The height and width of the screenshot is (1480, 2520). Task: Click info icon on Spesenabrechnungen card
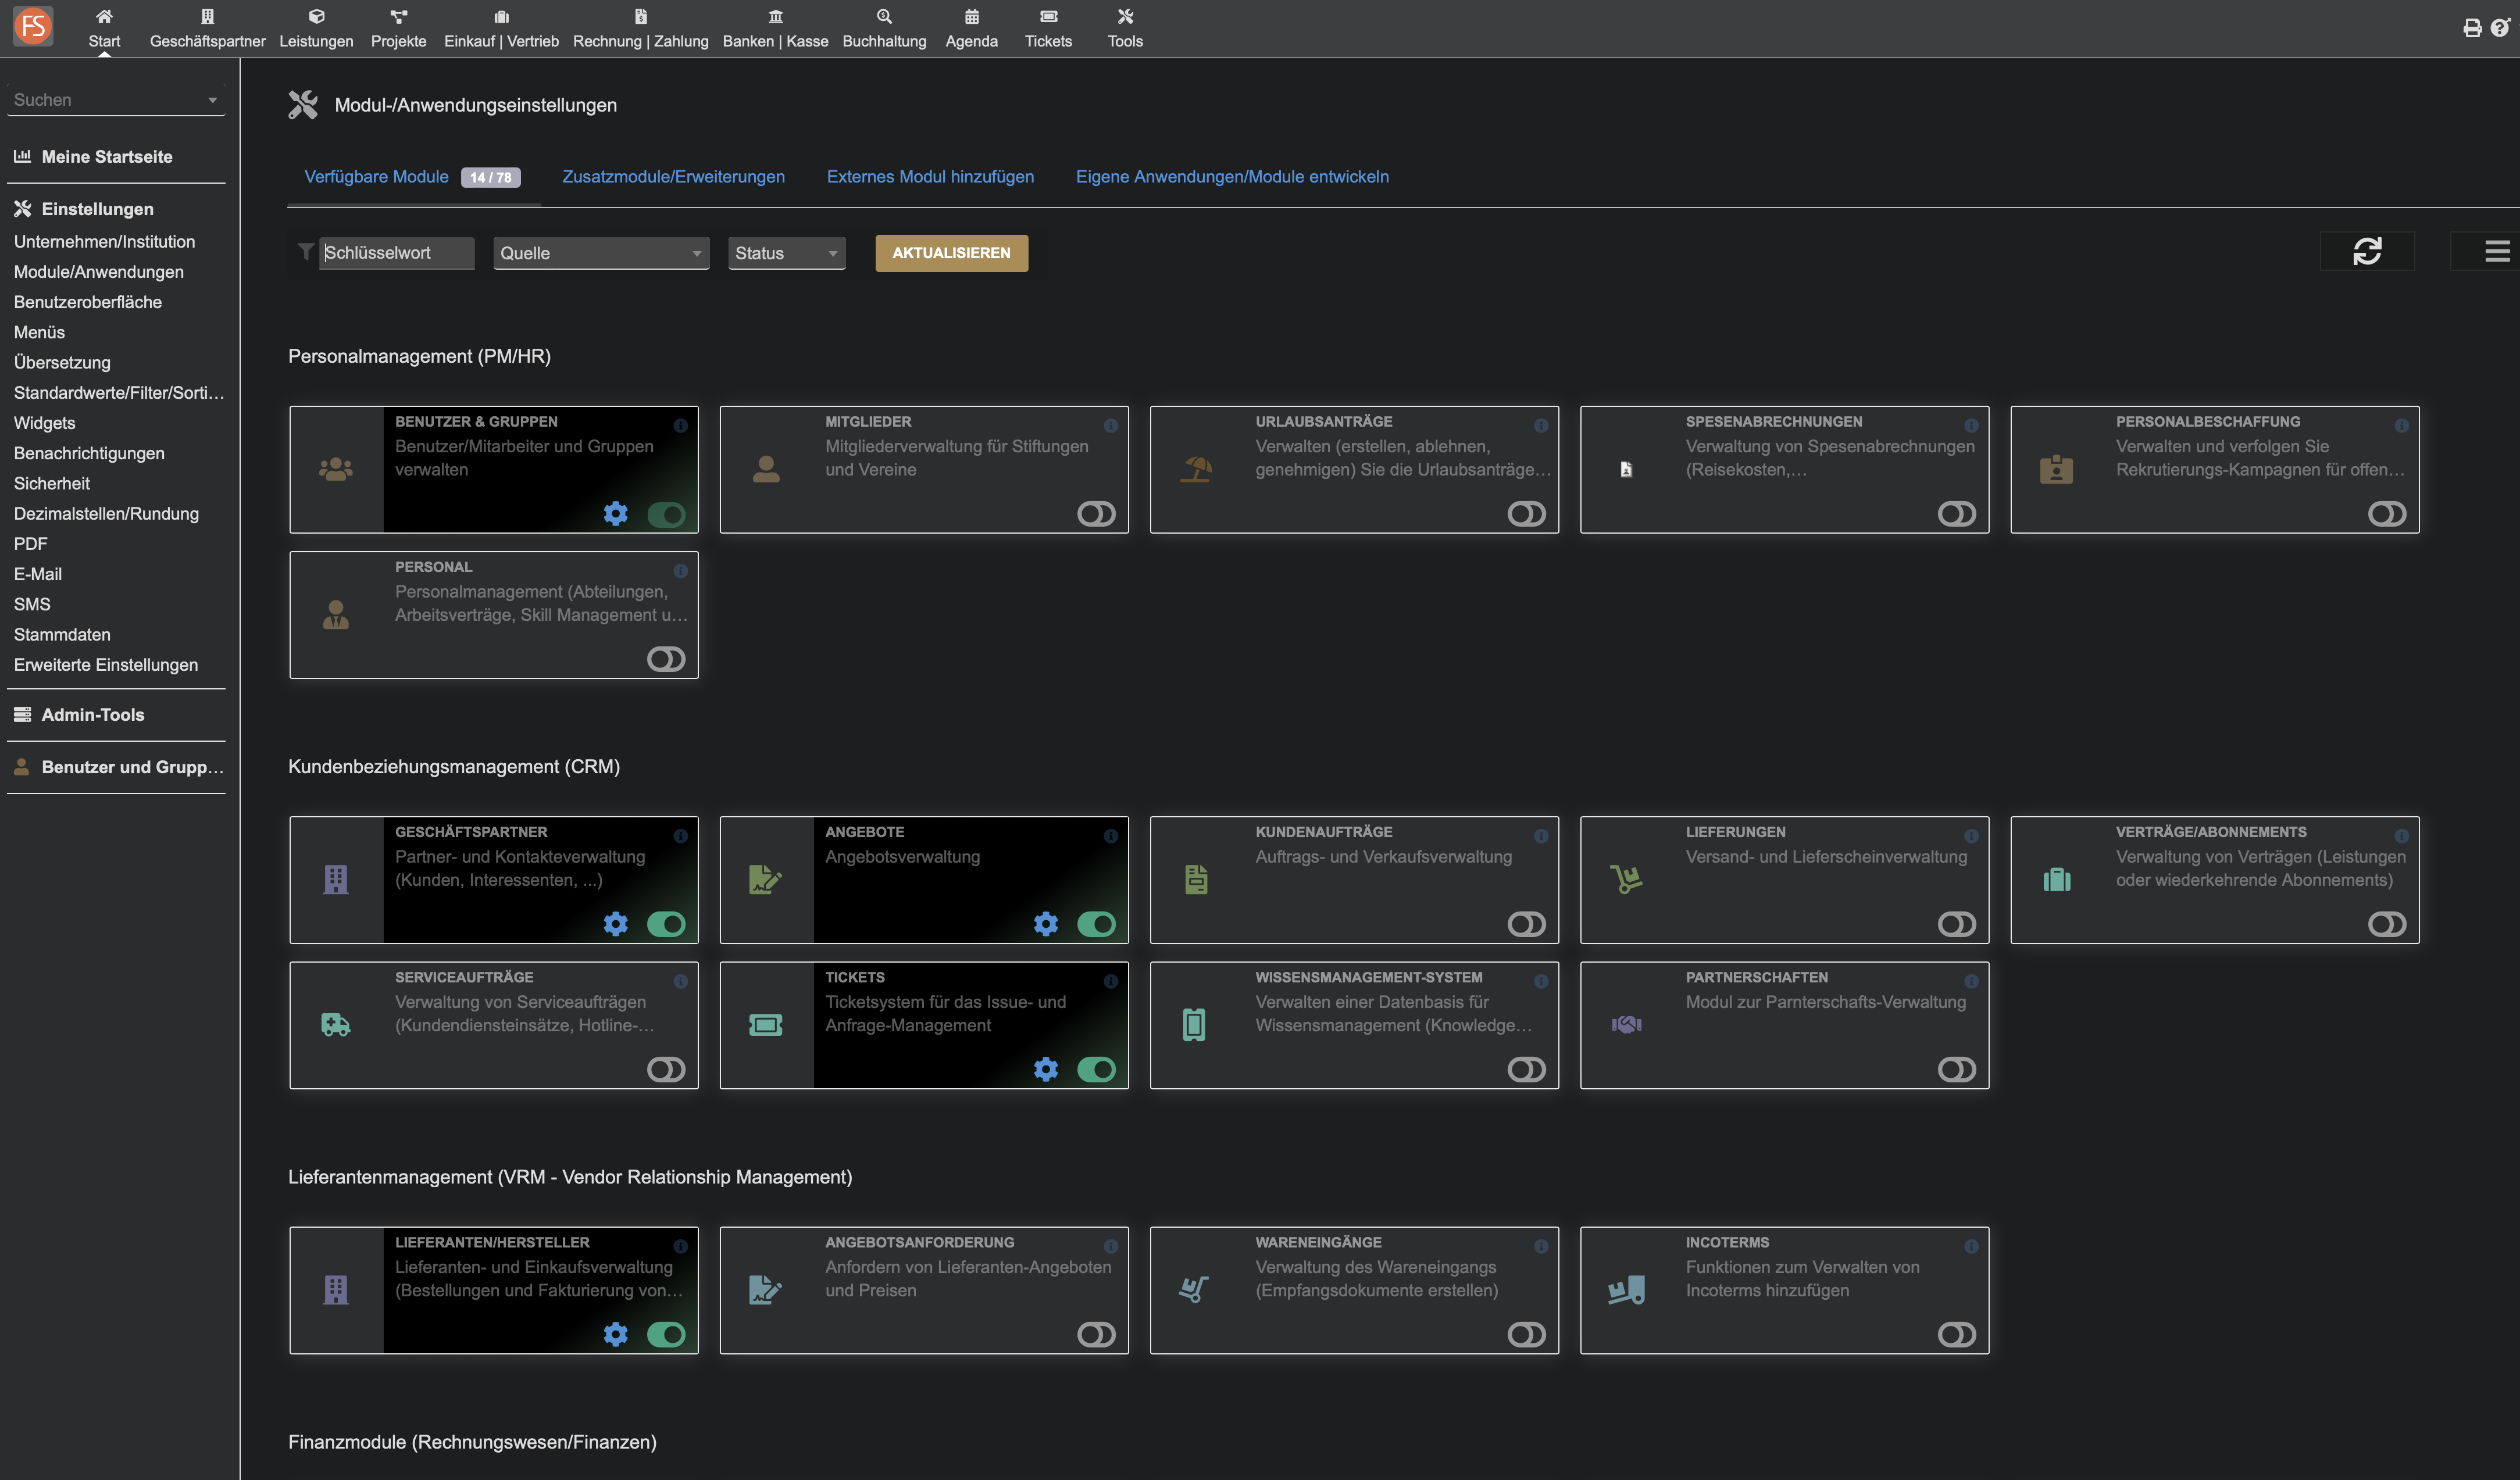pos(1971,425)
